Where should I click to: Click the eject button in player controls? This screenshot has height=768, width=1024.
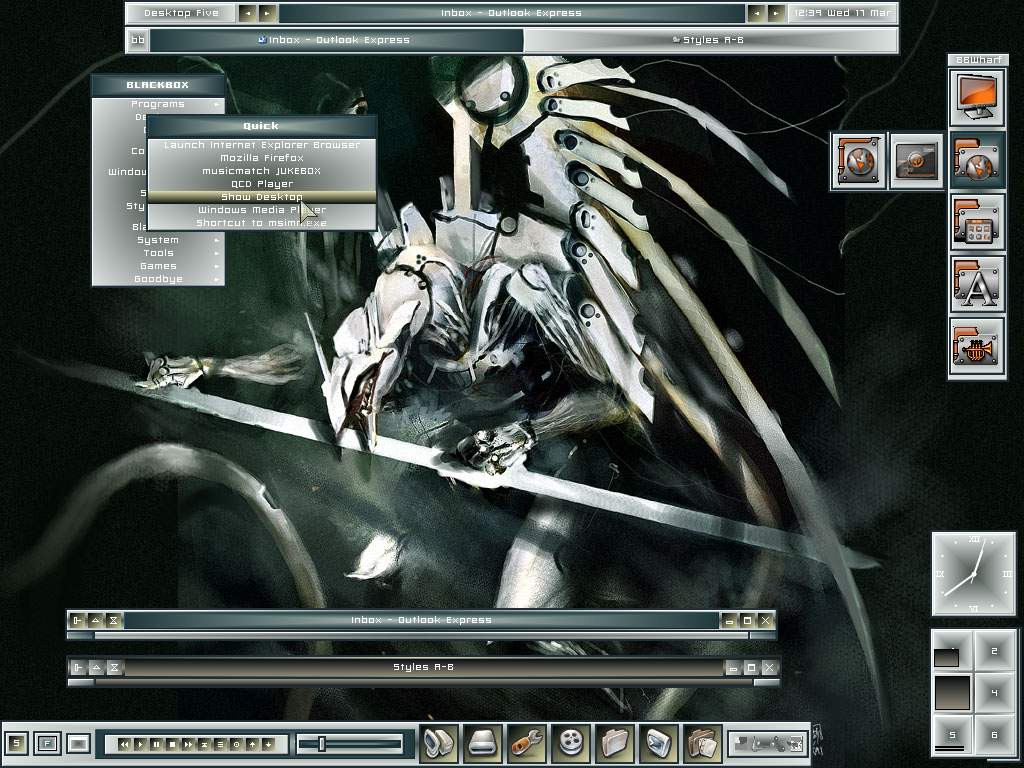pos(204,744)
